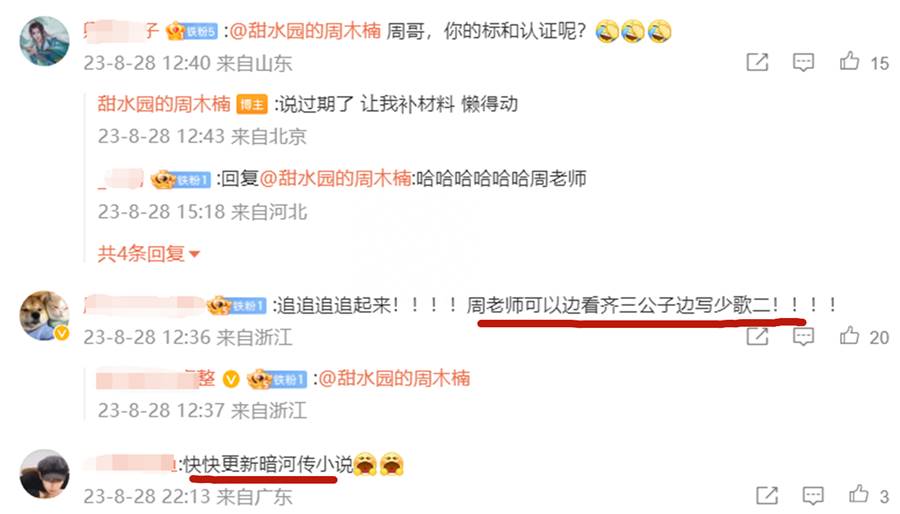The height and width of the screenshot is (514, 900).
Task: Share the 12:40 Shandong comment
Action: click(757, 61)
